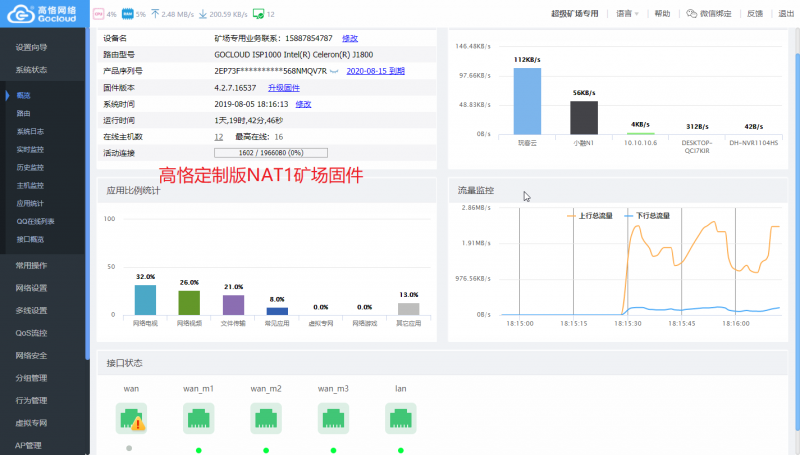
Task: Click the wan_m3 port icon
Action: (x=333, y=418)
